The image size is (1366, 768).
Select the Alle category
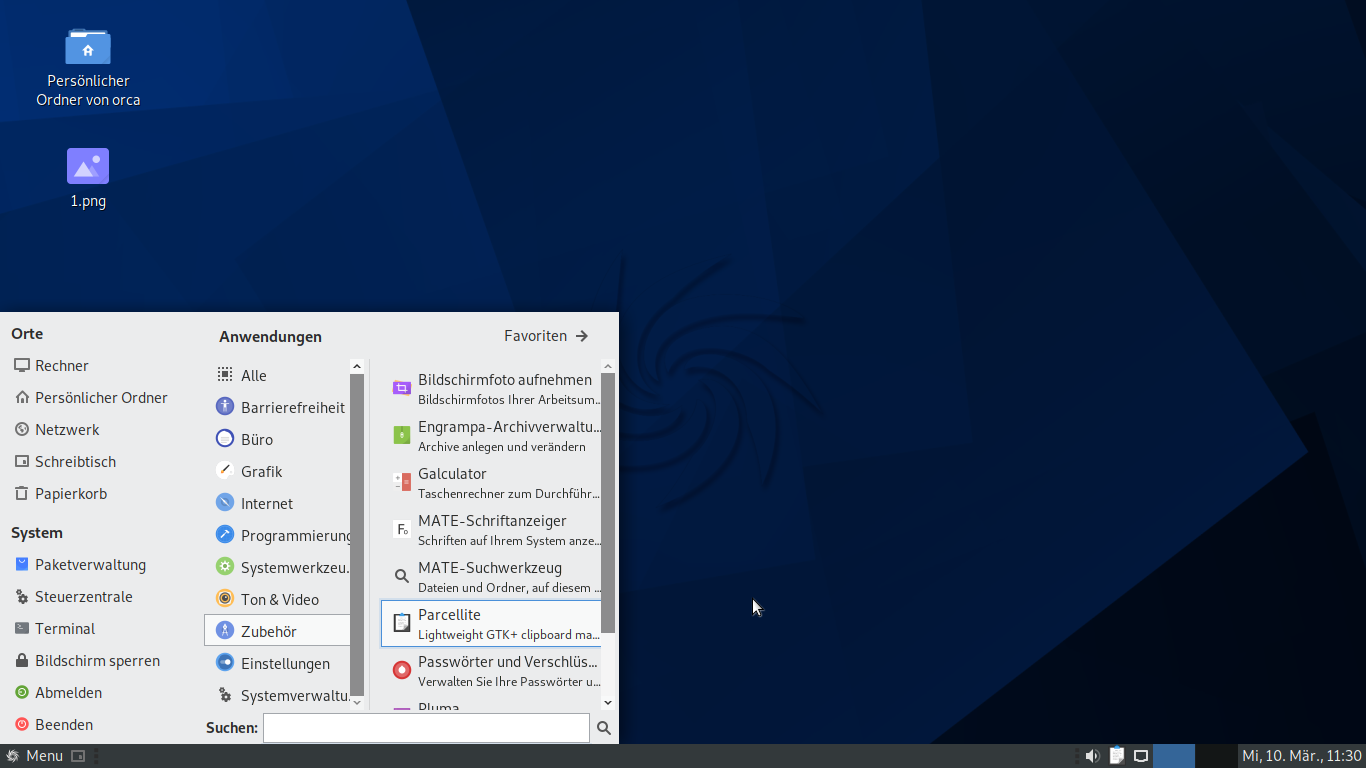tap(277, 376)
